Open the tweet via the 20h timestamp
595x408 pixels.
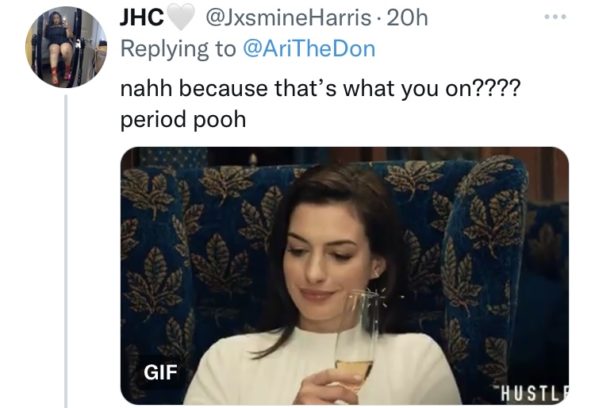pos(407,18)
